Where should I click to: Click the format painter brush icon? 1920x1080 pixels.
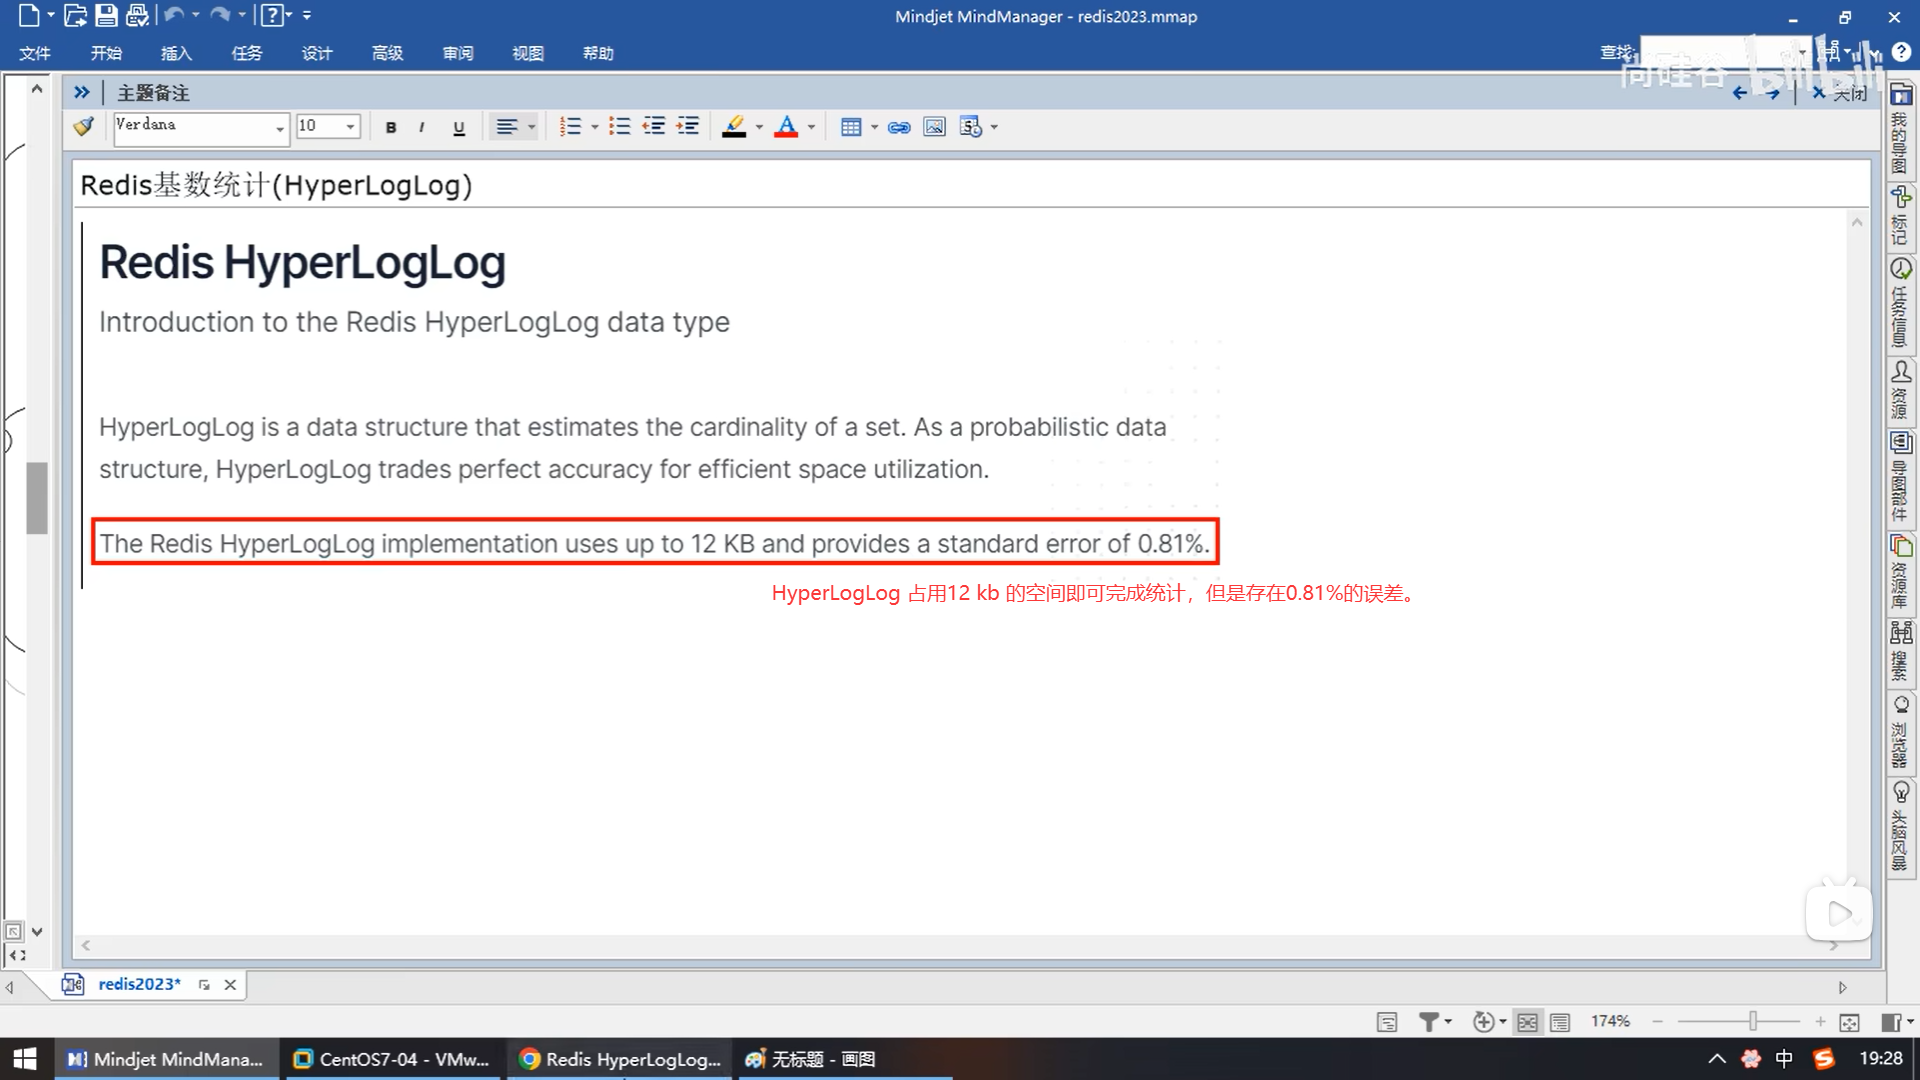point(84,127)
